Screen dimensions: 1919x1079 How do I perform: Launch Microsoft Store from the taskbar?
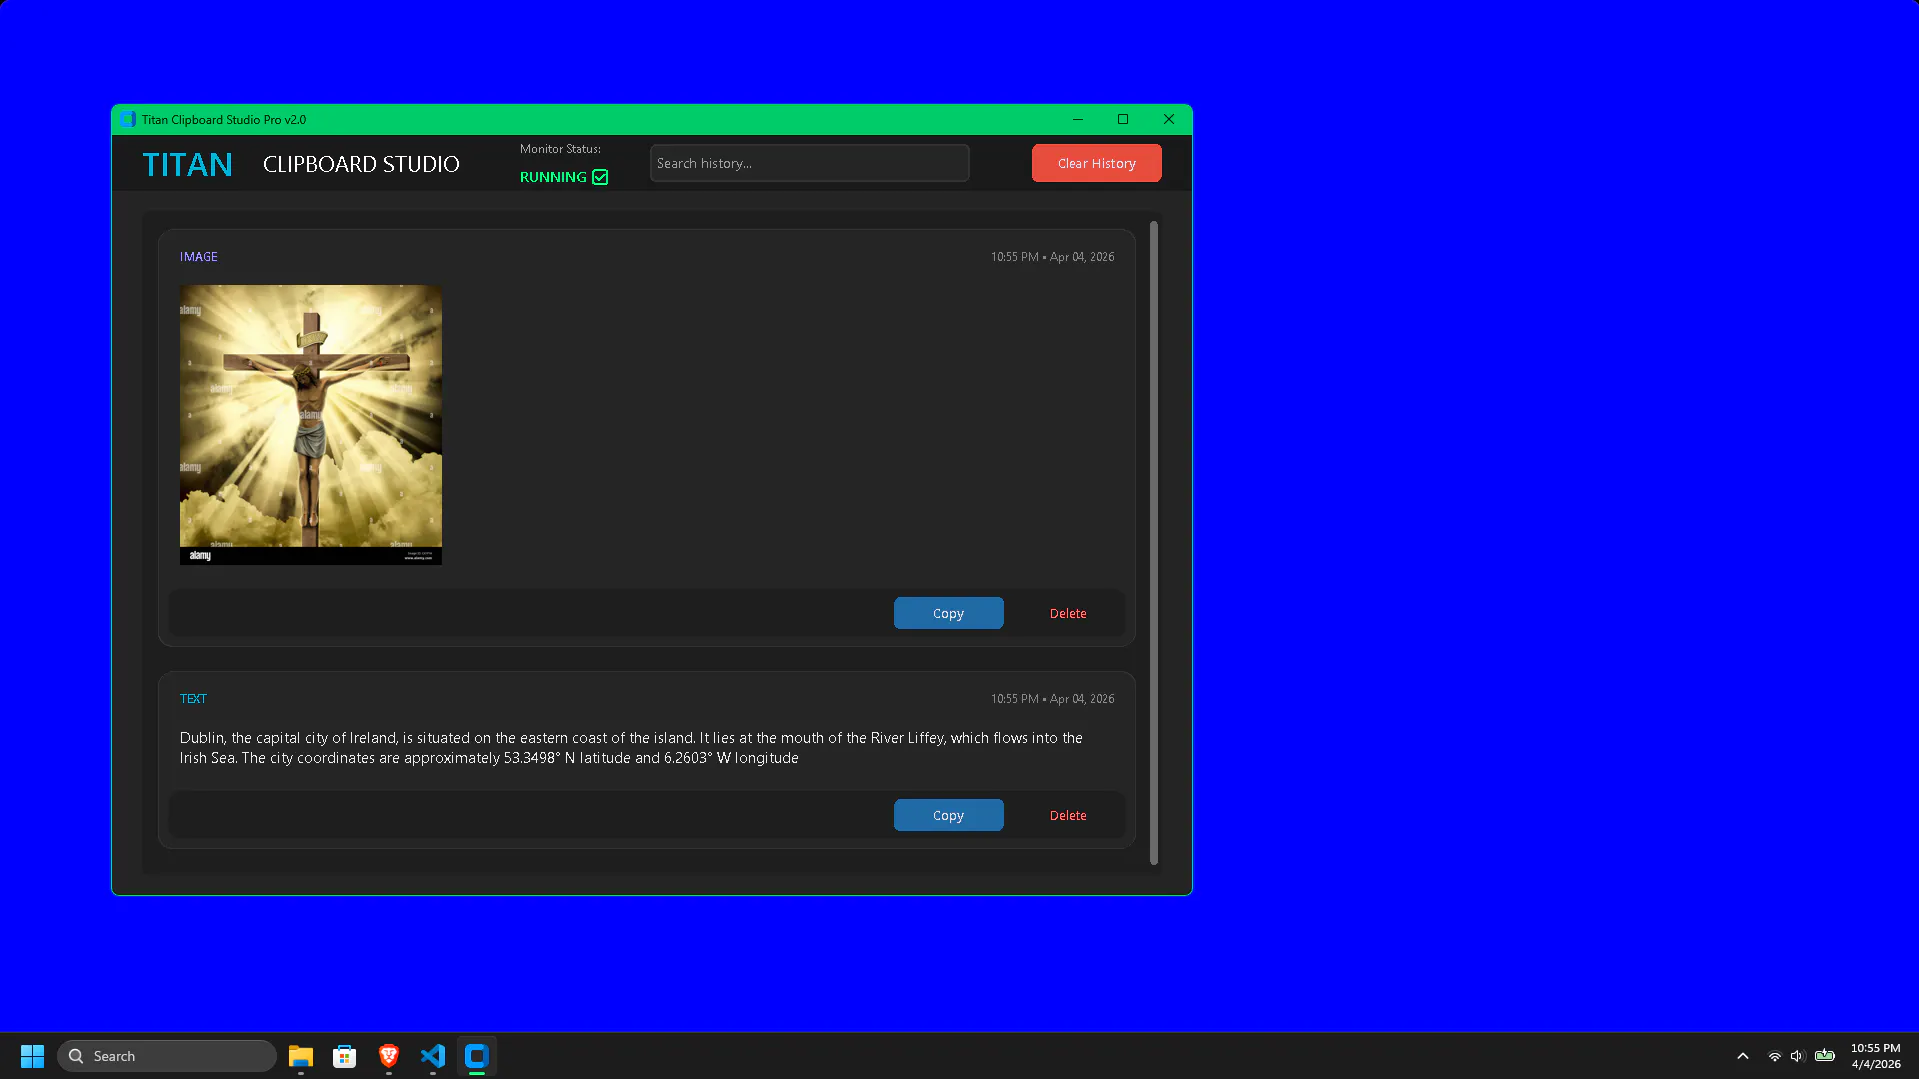click(345, 1056)
